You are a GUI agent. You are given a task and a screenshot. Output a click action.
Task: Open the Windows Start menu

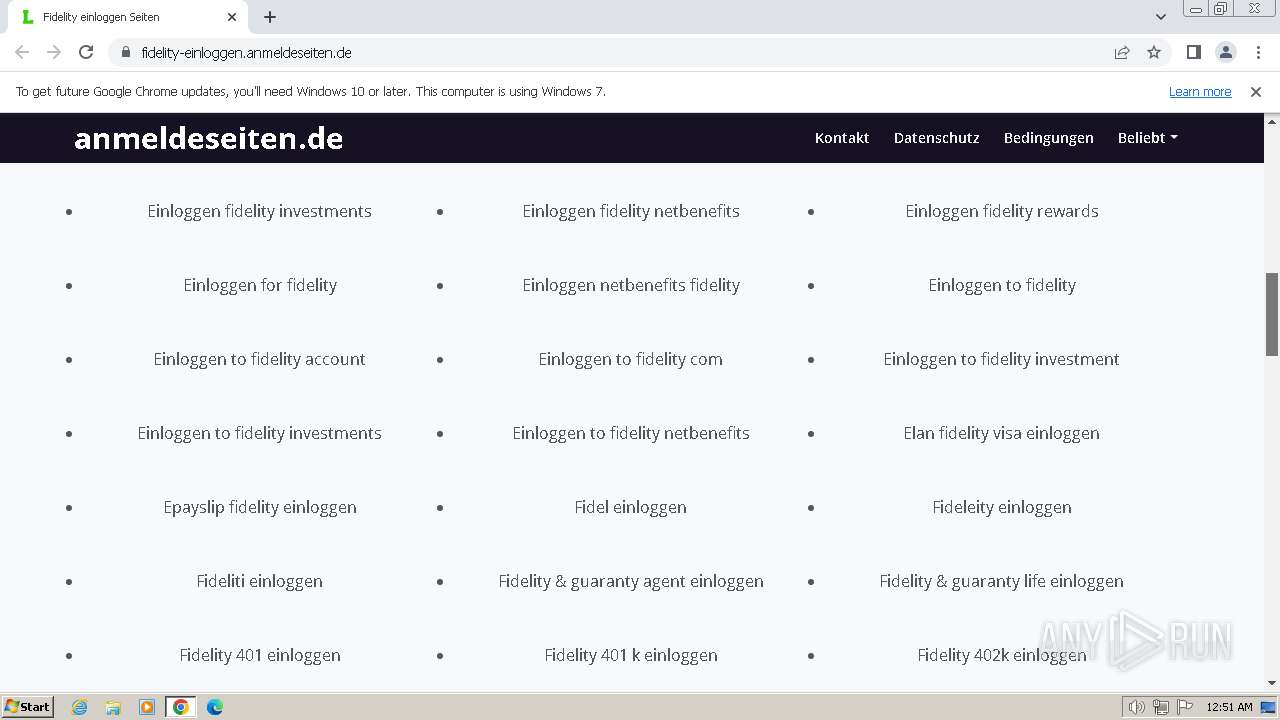(x=28, y=706)
